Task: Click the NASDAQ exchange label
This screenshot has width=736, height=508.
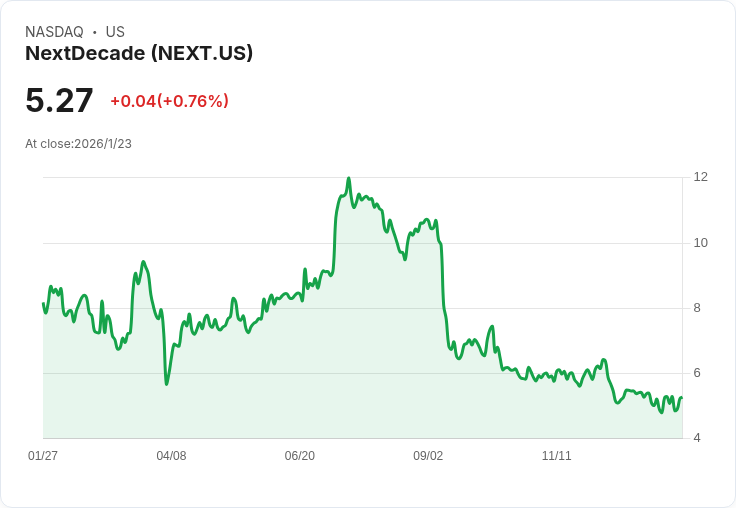Action: [x=54, y=32]
